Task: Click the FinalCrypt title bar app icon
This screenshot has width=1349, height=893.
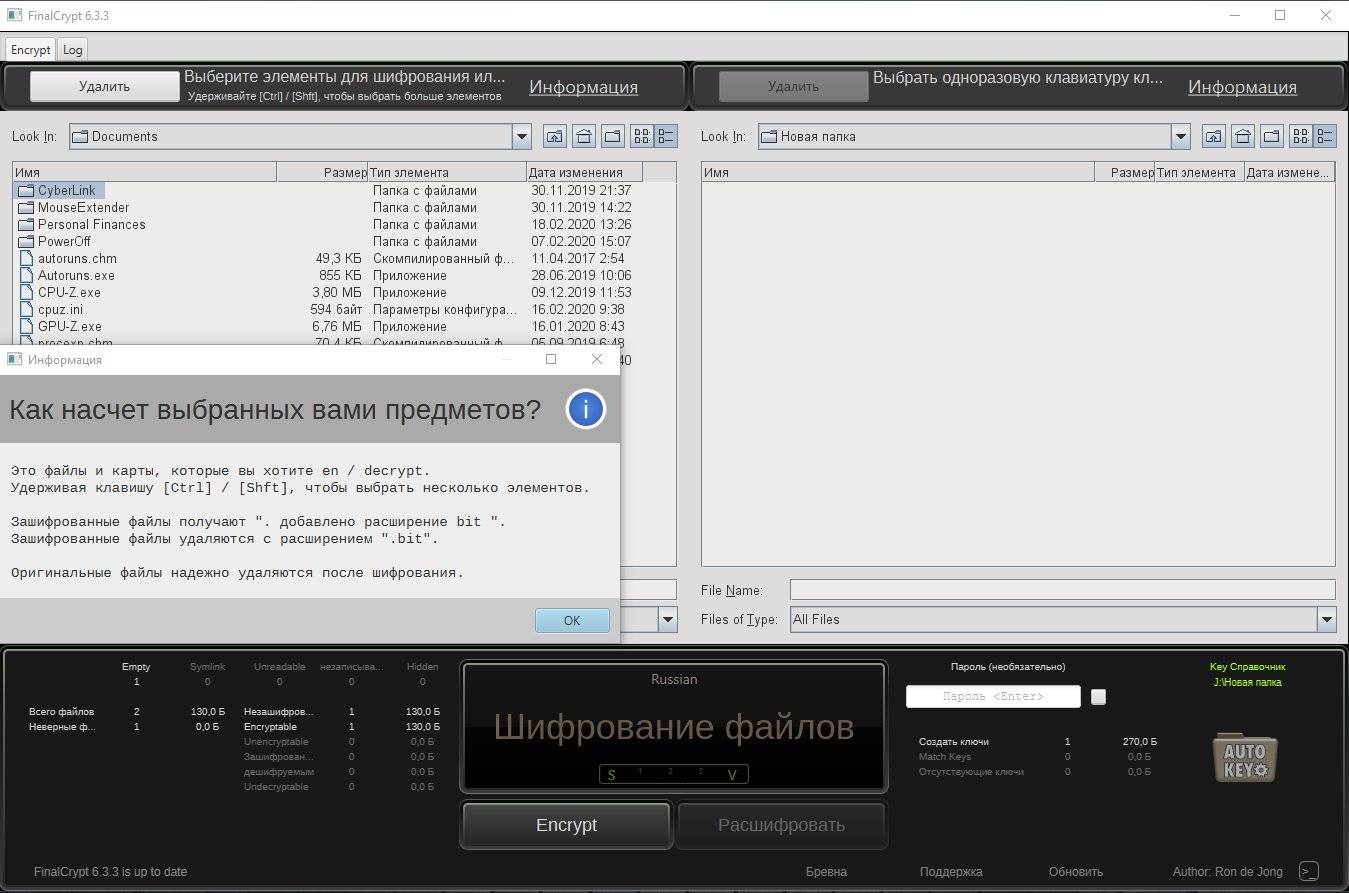Action: tap(14, 16)
